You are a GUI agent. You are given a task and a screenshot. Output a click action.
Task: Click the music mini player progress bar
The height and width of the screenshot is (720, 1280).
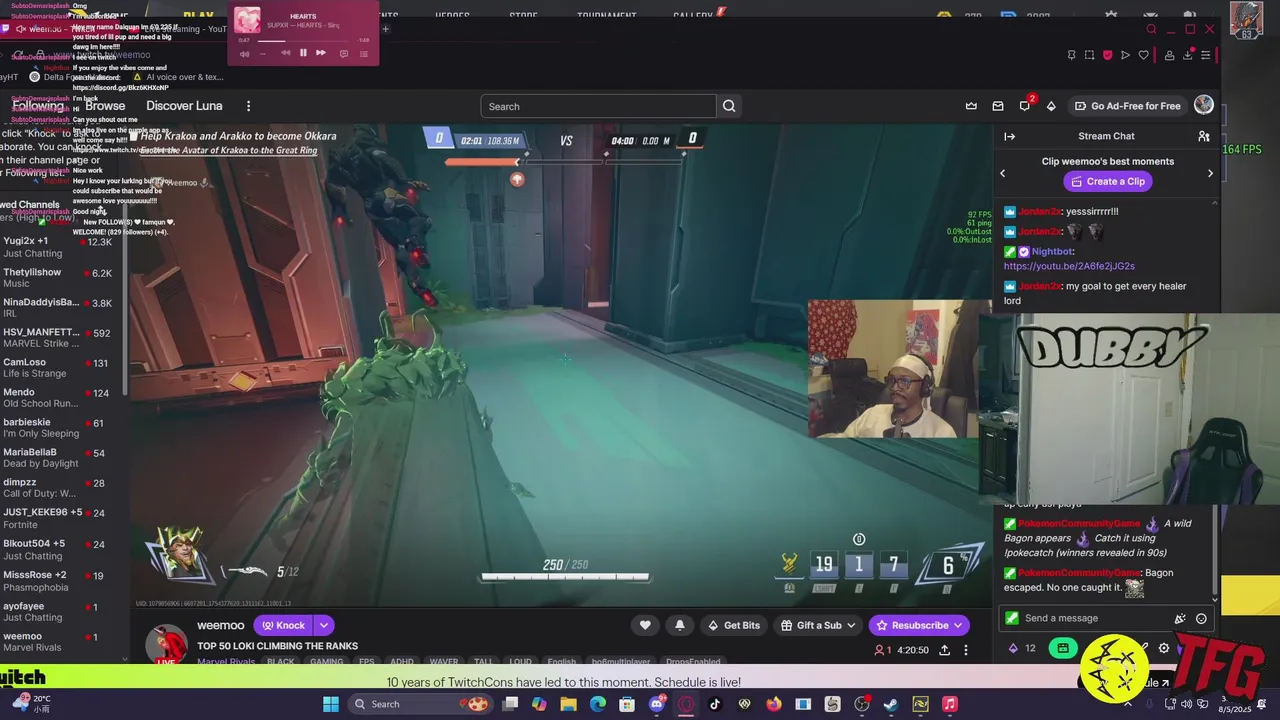pyautogui.click(x=303, y=40)
